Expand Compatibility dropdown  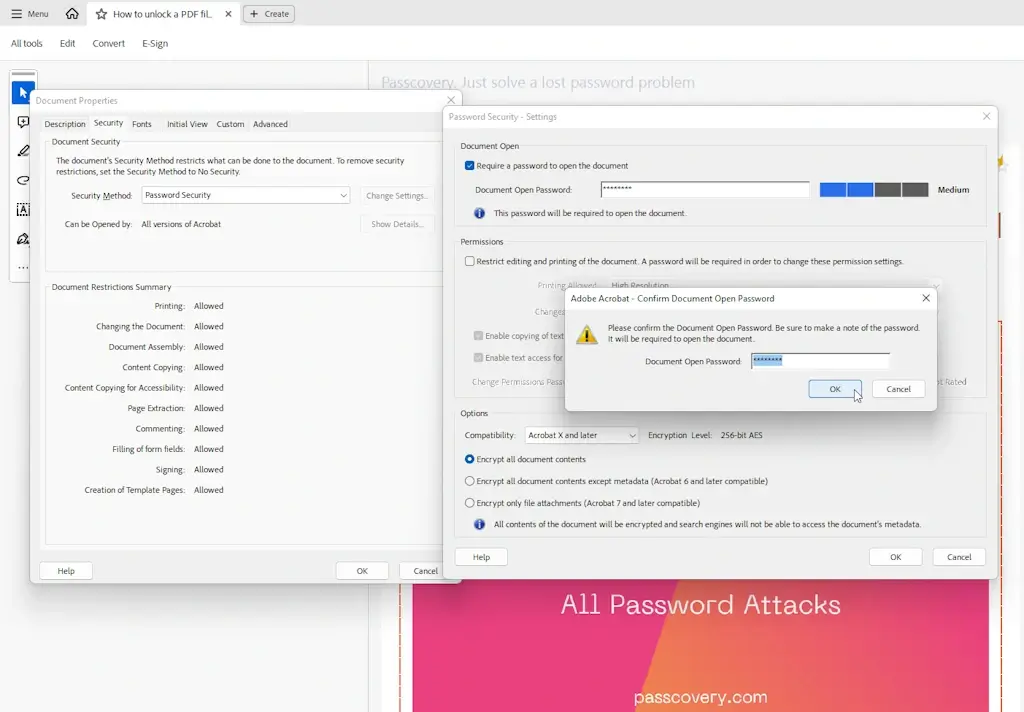[581, 435]
